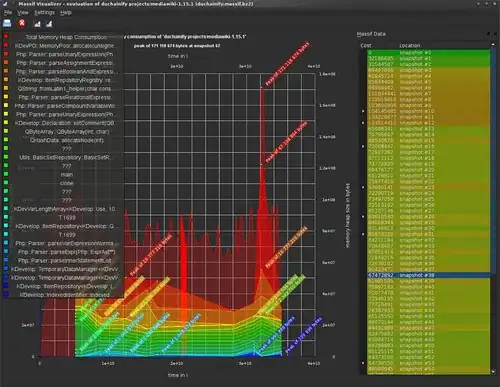Open a massif file with toolbar icon
The image size is (500, 387).
[7, 23]
